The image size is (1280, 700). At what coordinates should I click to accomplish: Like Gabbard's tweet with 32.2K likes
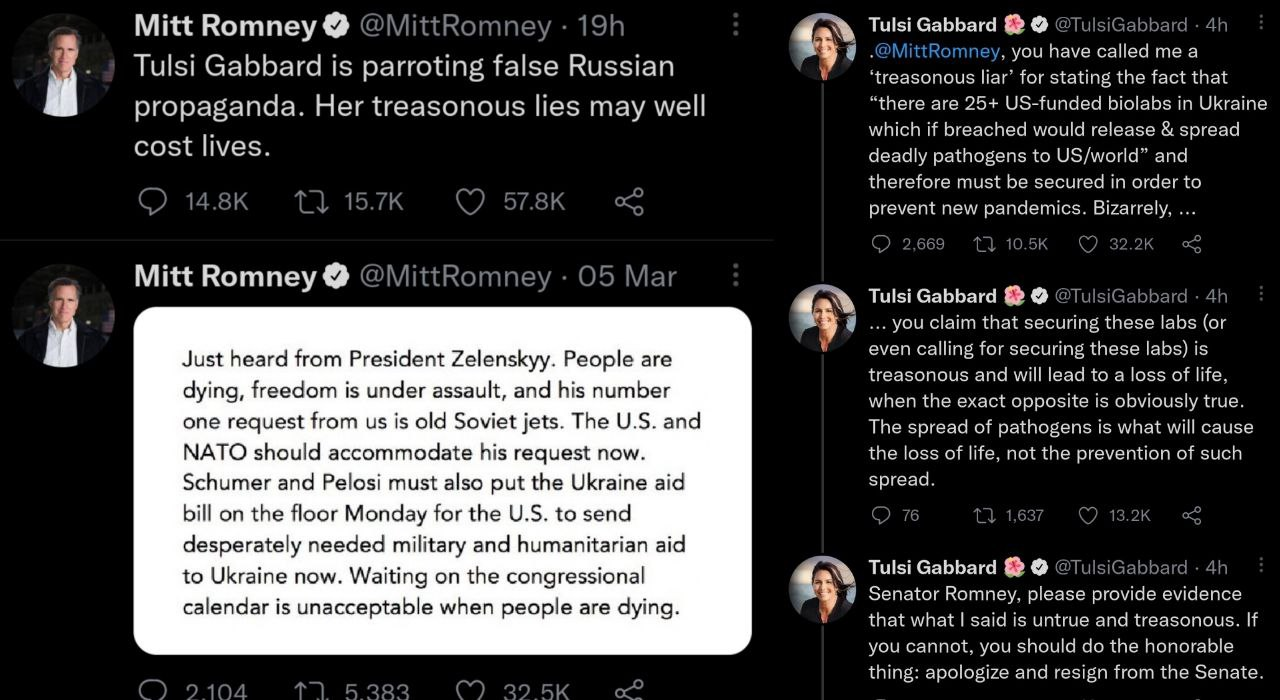pos(1089,244)
